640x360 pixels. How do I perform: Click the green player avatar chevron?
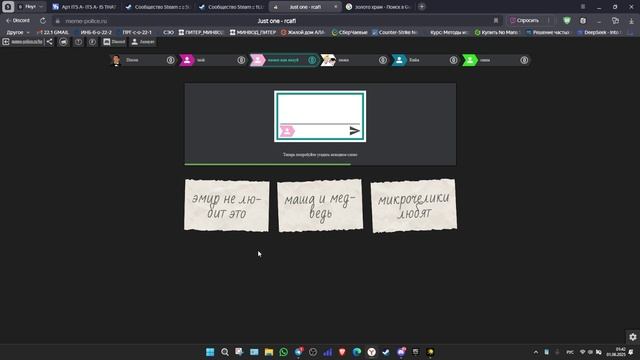[470, 60]
